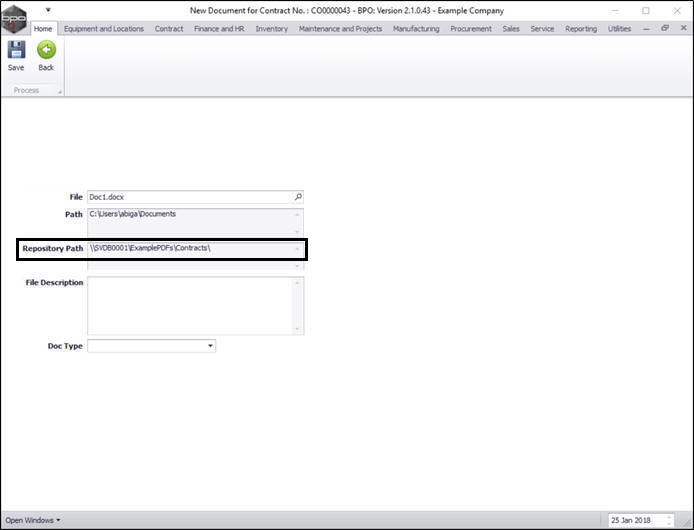
Task: Open the BPO application logo menu
Action: 14,19
